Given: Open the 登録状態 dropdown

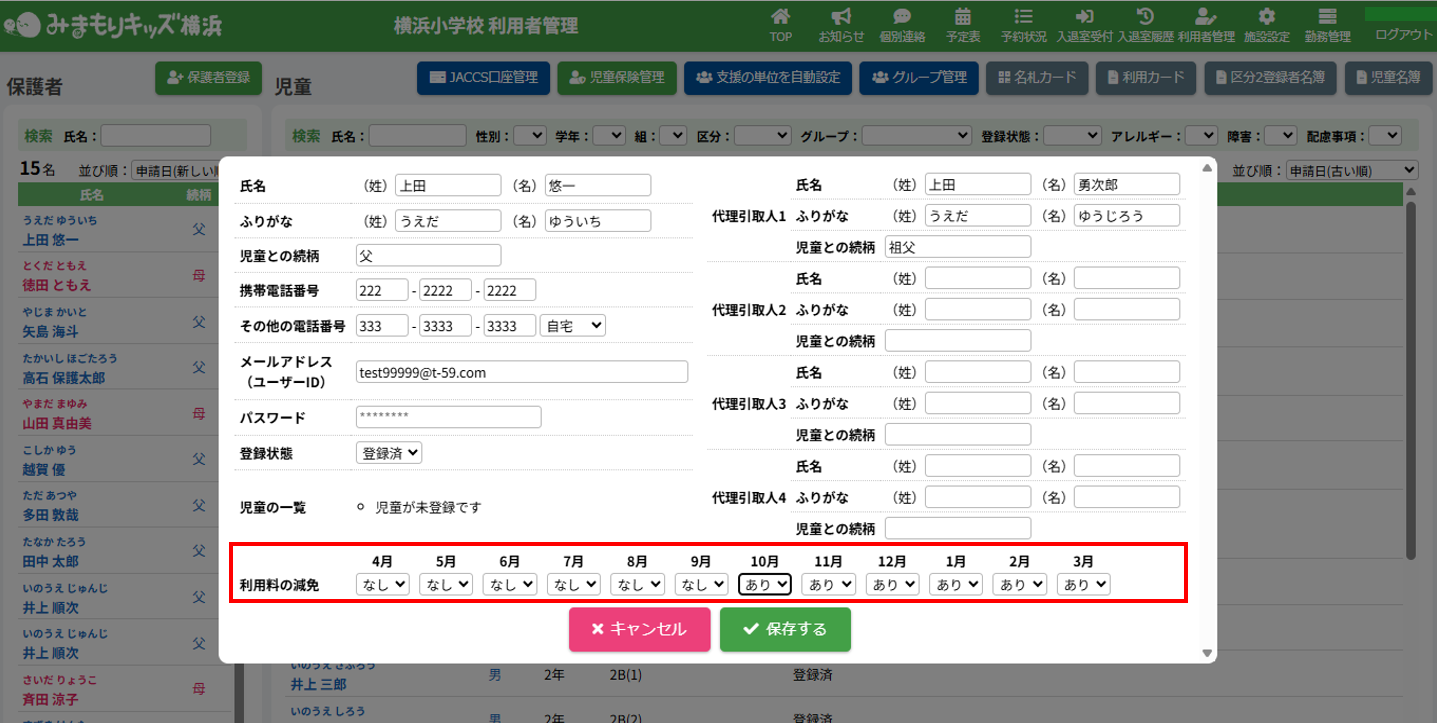Looking at the screenshot, I should [389, 453].
